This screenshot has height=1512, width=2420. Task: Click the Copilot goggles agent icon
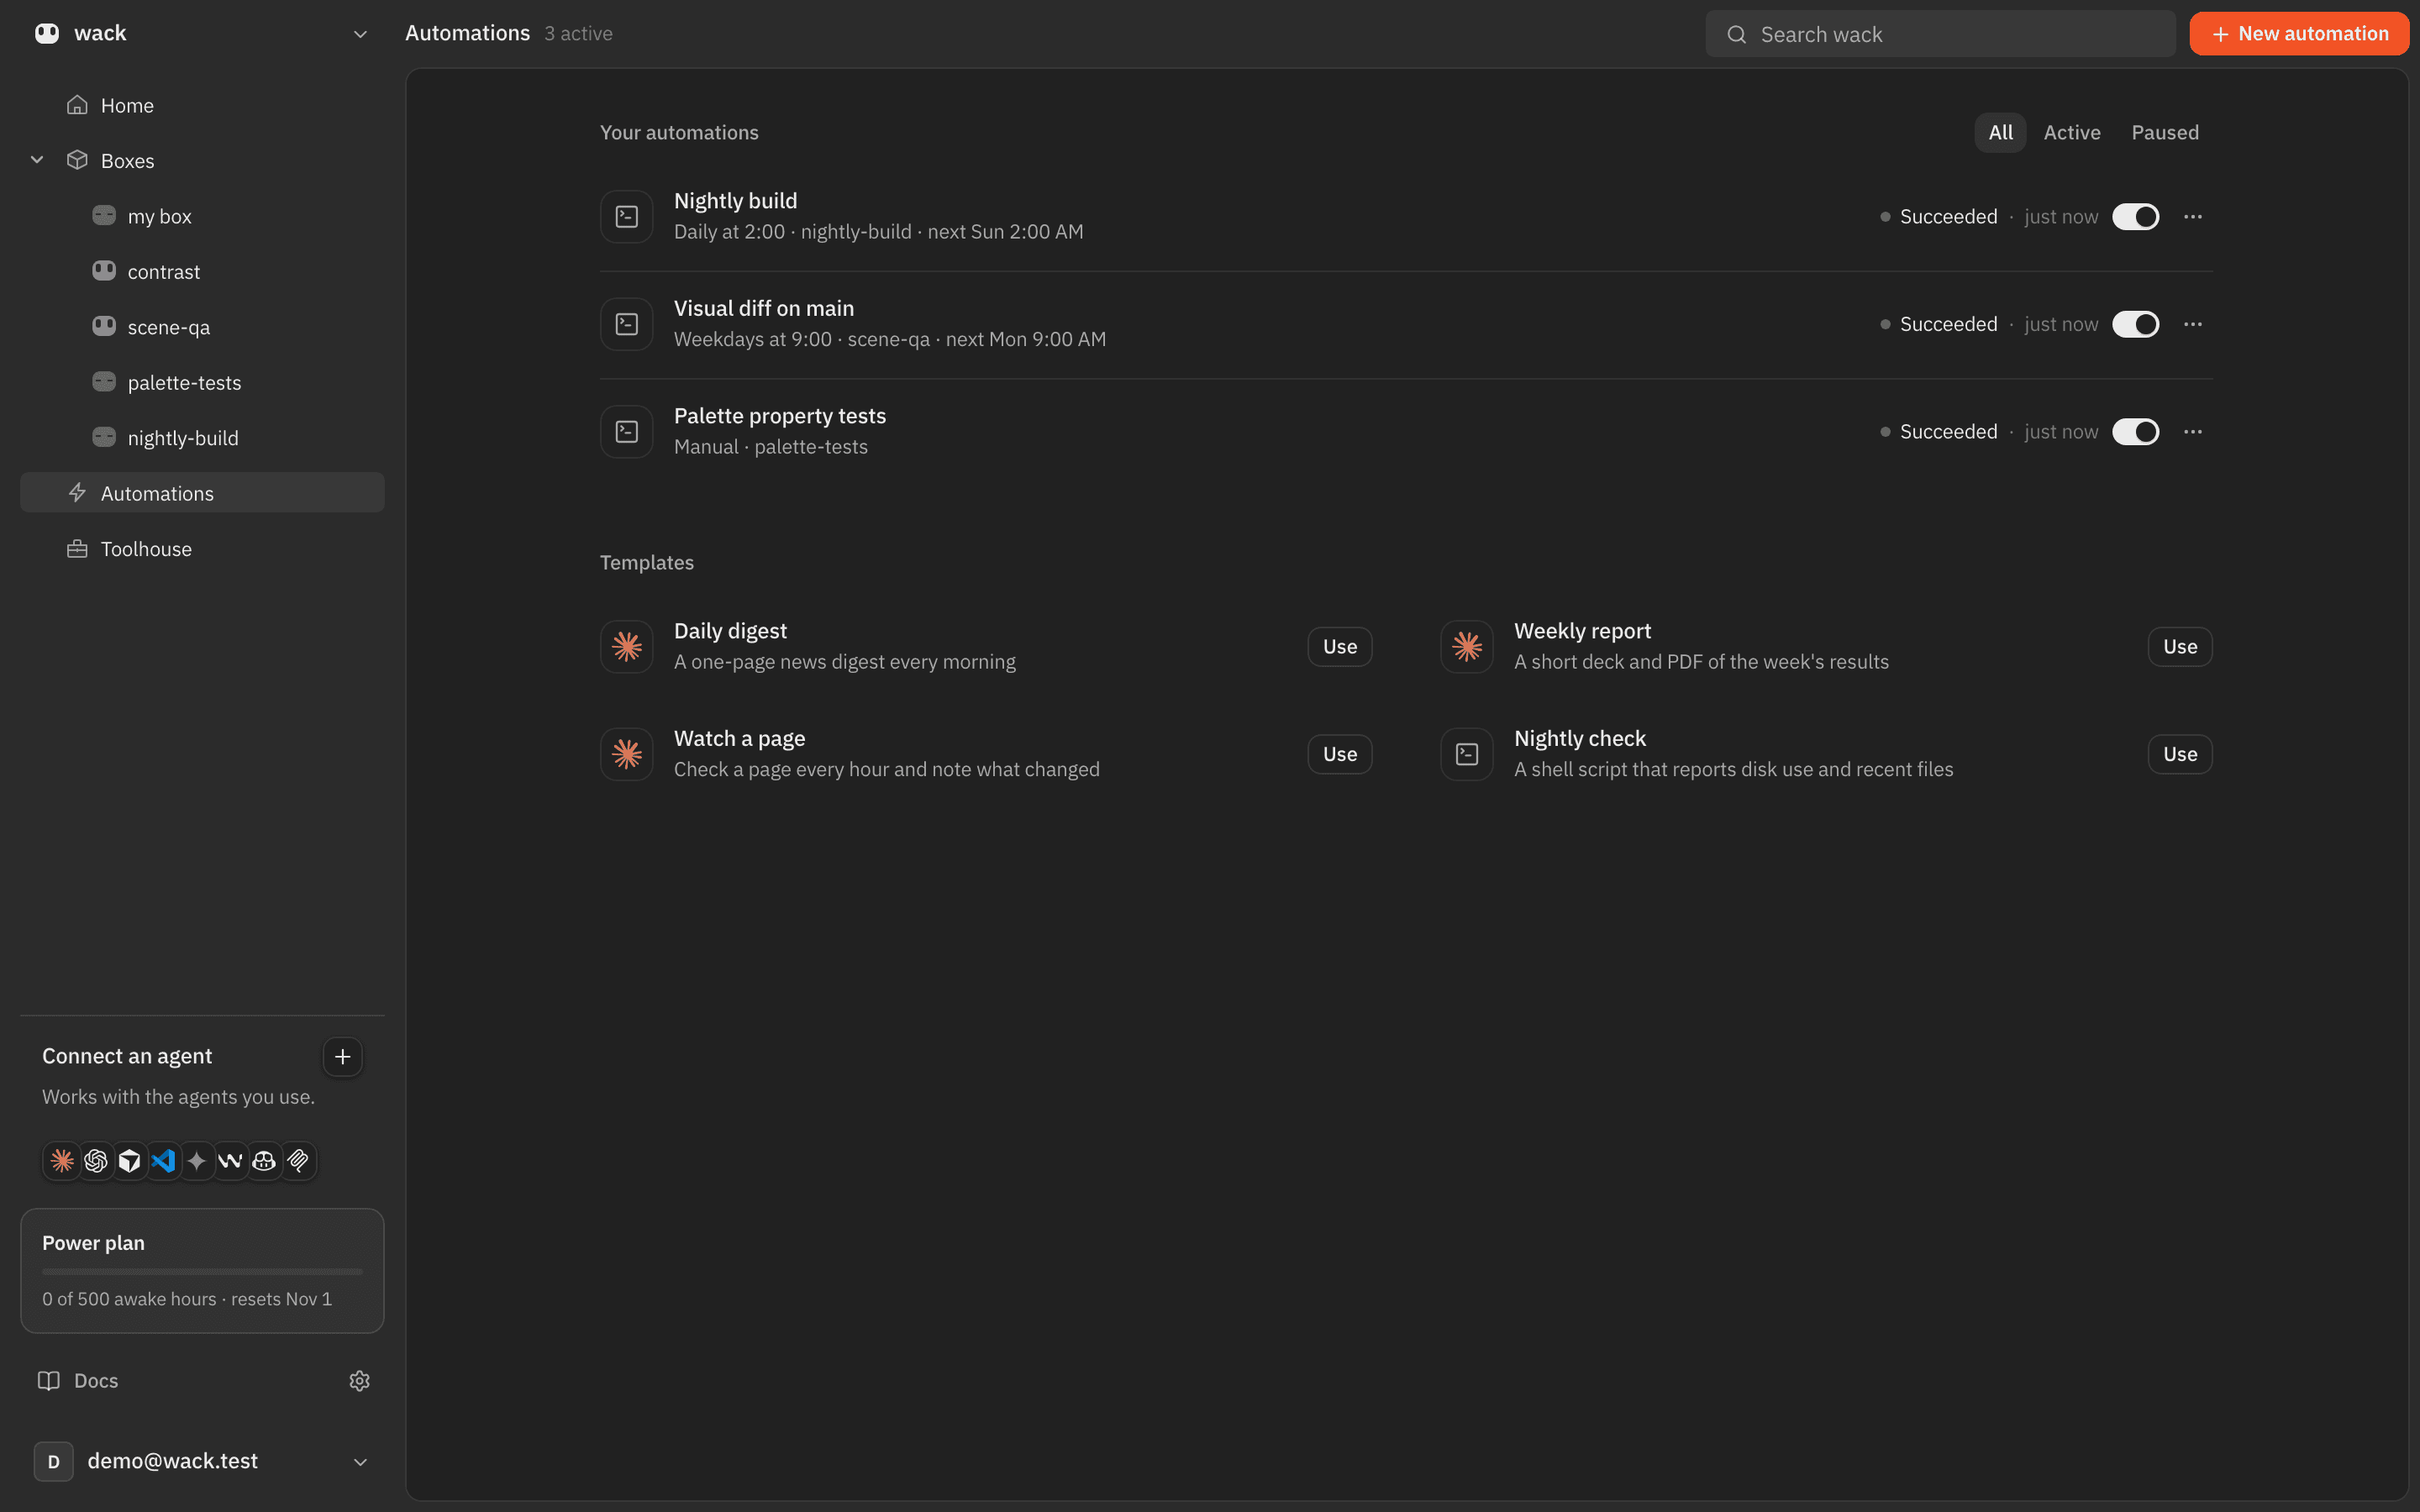click(264, 1161)
